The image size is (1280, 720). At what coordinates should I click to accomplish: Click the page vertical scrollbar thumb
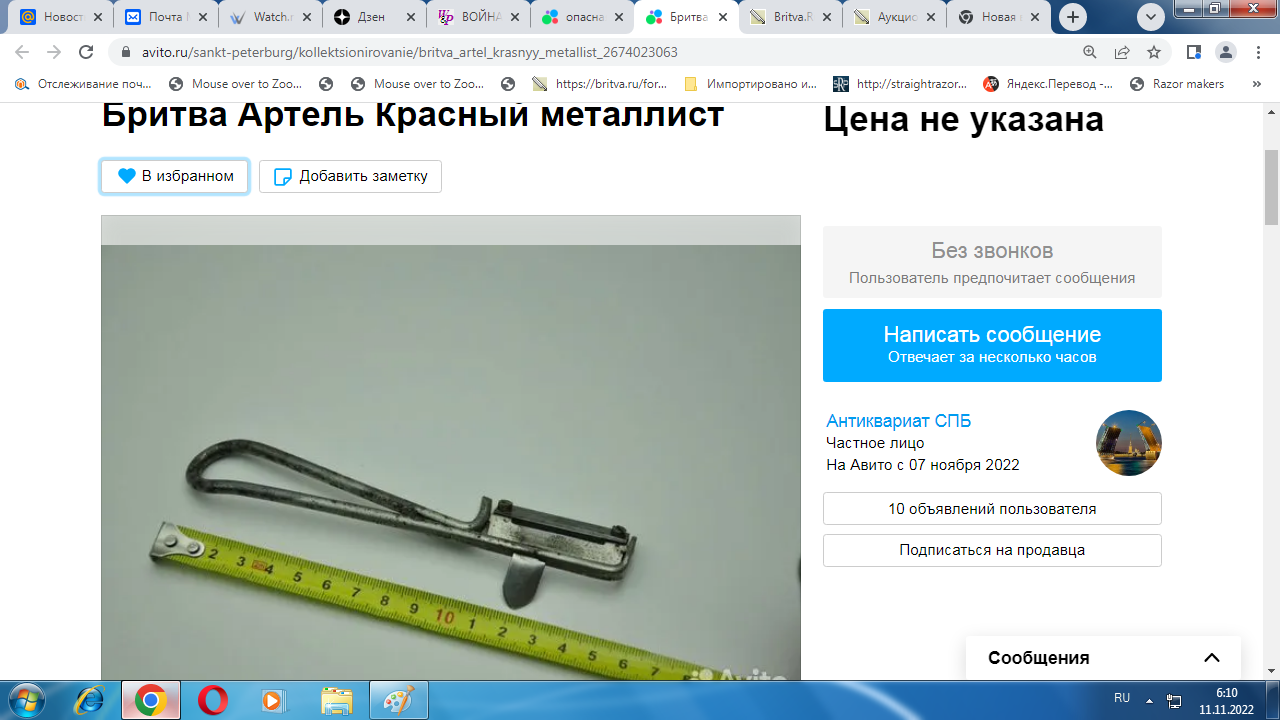coord(1271,187)
